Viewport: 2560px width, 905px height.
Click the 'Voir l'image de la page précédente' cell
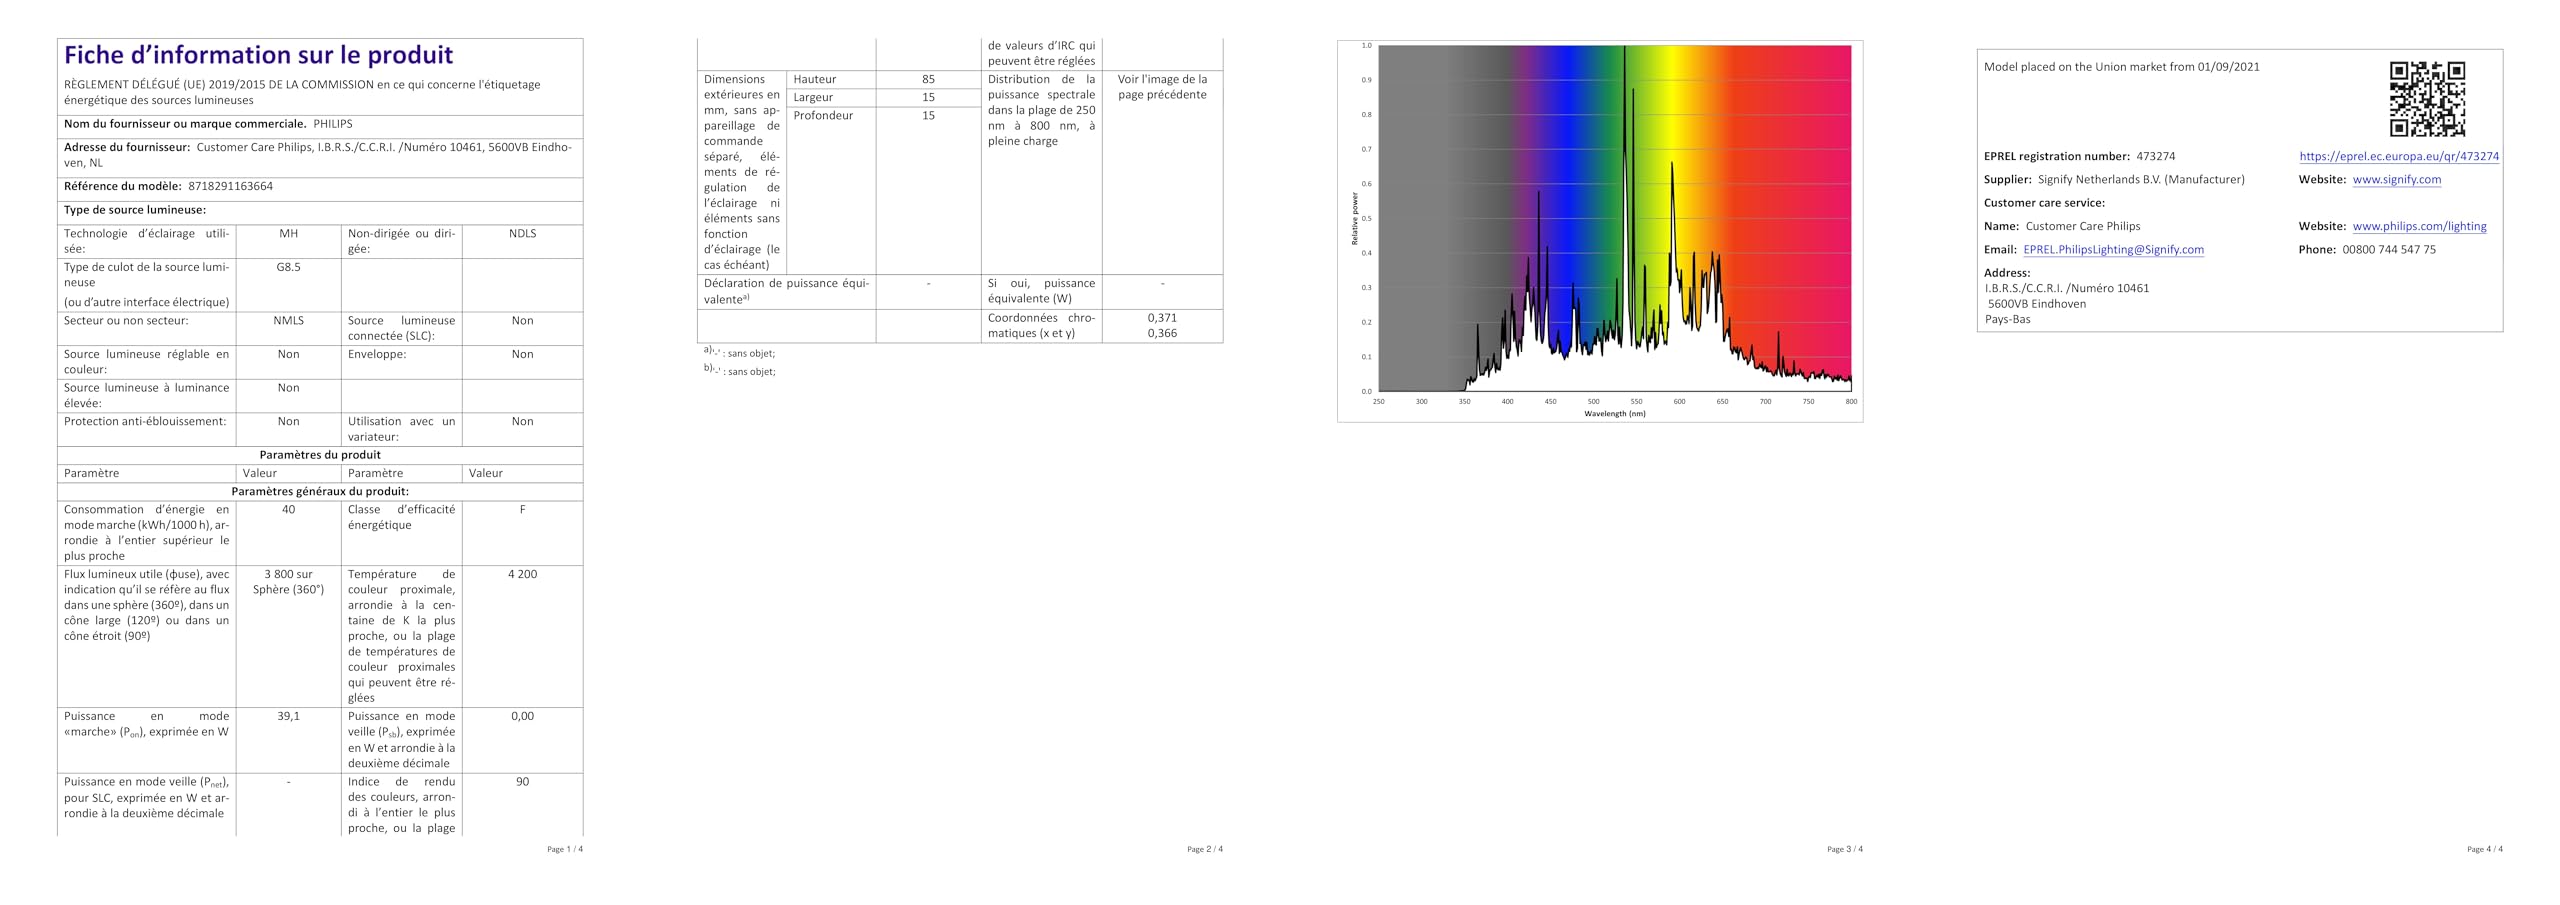pos(1162,87)
